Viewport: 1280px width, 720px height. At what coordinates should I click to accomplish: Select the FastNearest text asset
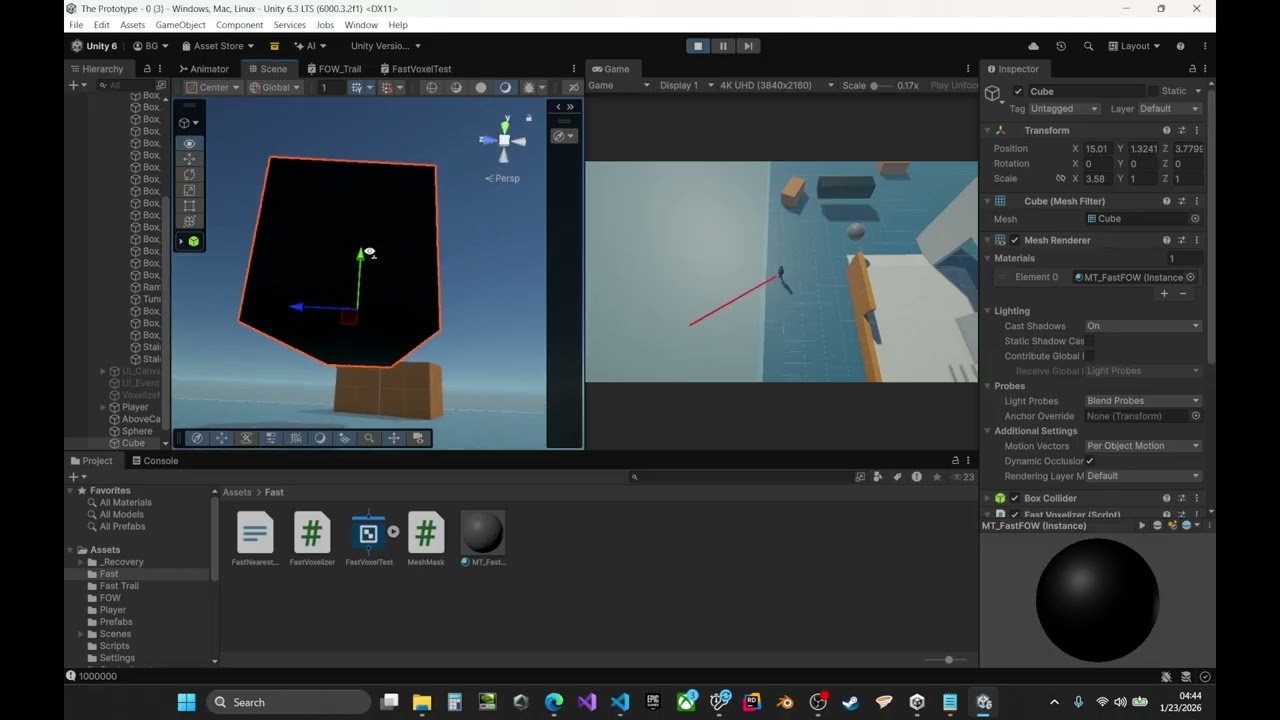click(255, 539)
